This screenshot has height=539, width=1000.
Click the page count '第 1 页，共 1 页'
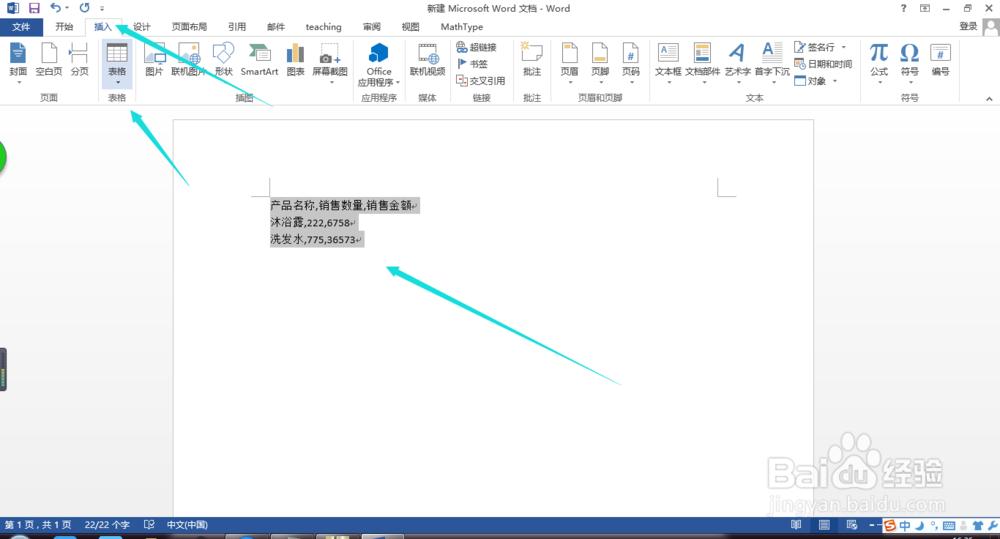[x=38, y=524]
